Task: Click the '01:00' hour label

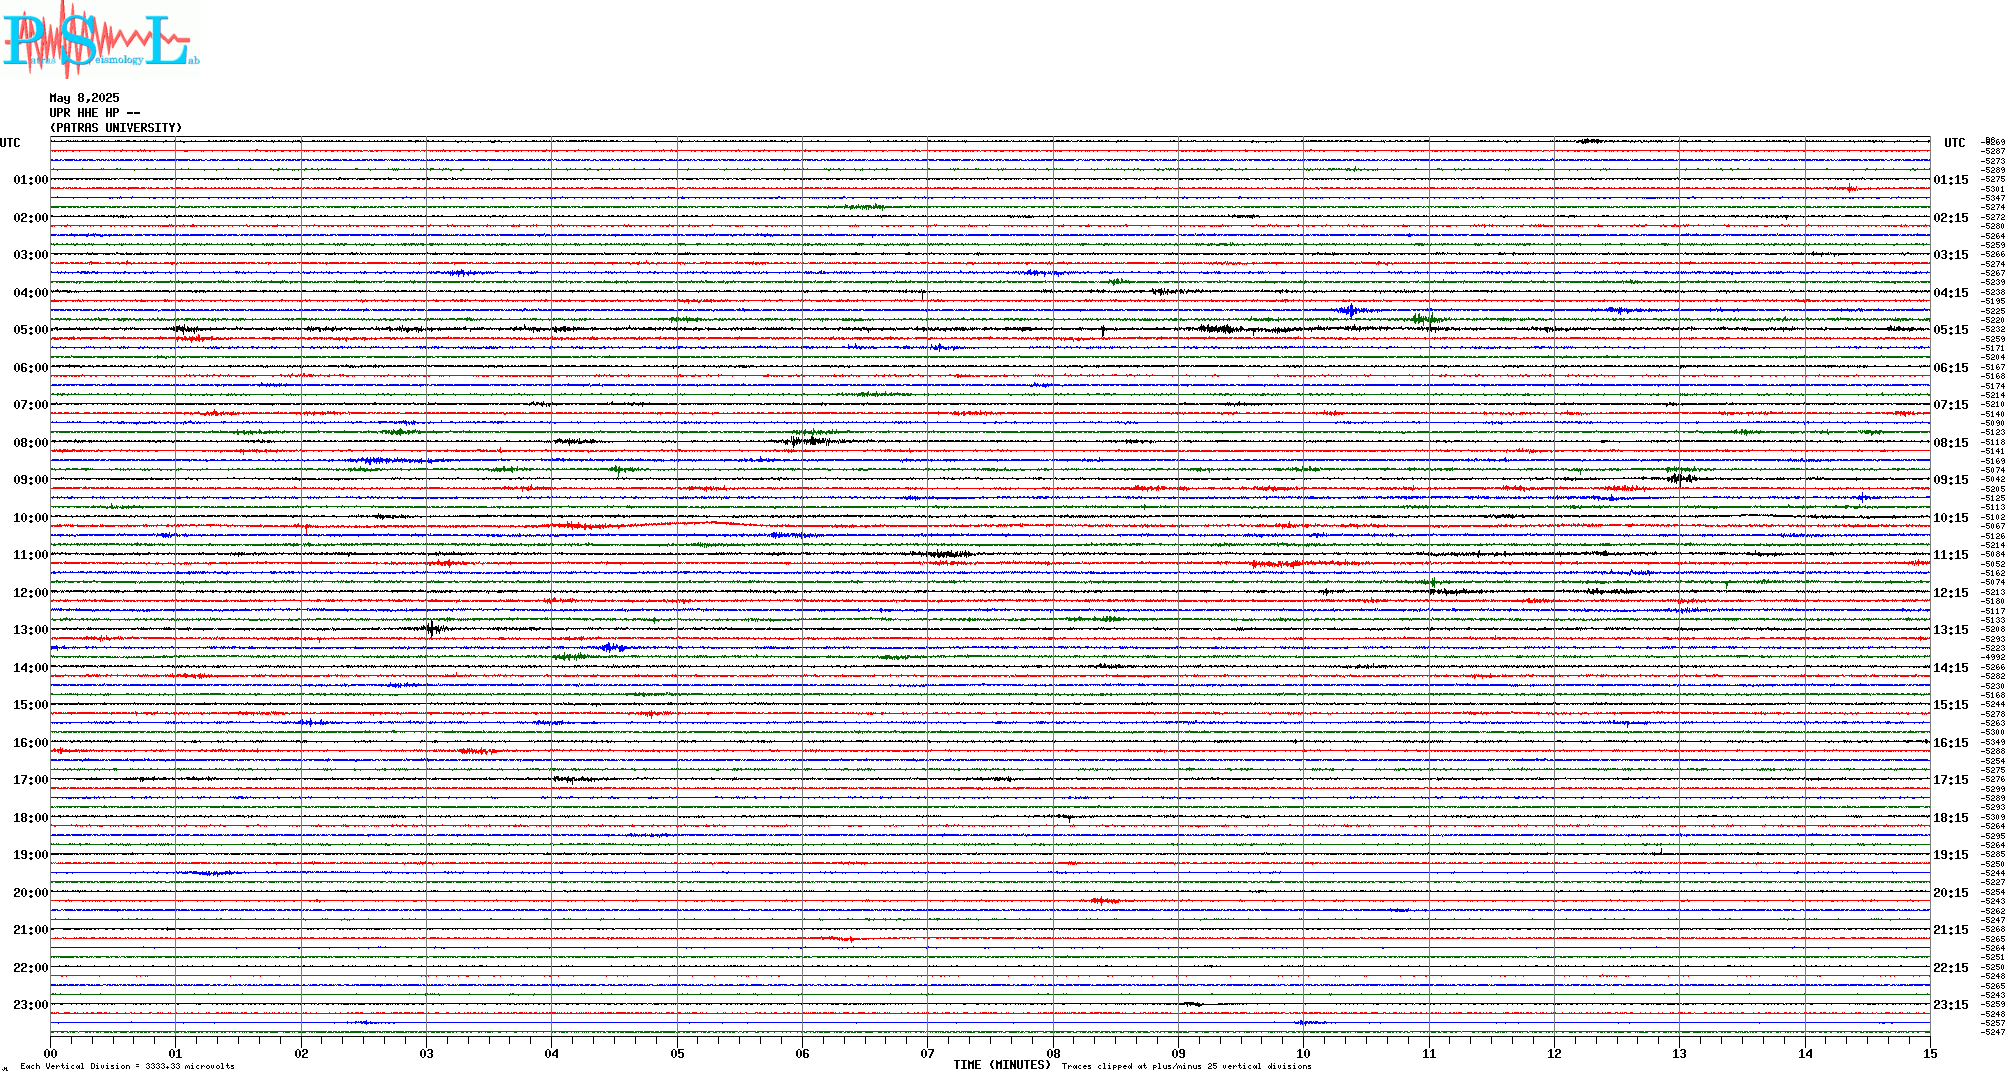Action: [x=30, y=180]
